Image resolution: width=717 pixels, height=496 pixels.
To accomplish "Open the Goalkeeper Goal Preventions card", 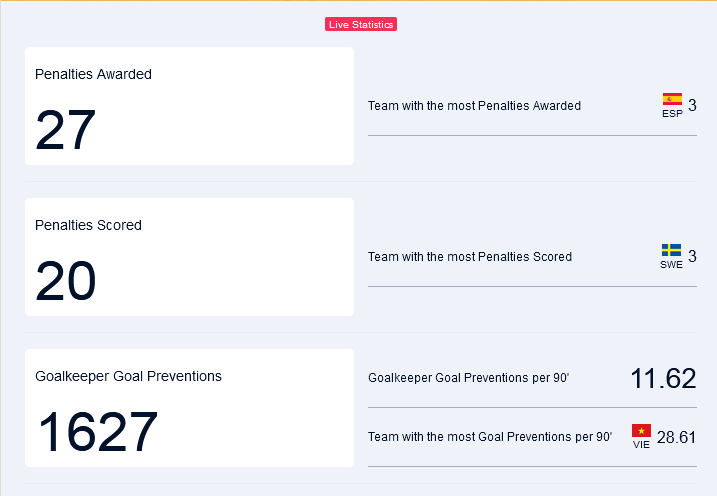I will pyautogui.click(x=189, y=408).
